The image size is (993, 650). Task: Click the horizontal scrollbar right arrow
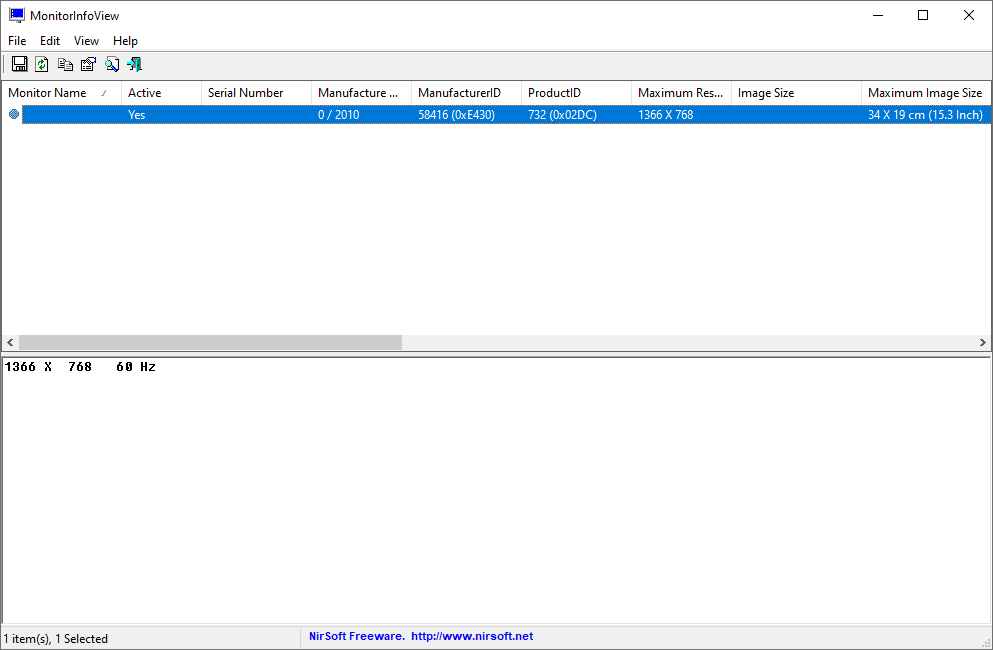tap(982, 342)
